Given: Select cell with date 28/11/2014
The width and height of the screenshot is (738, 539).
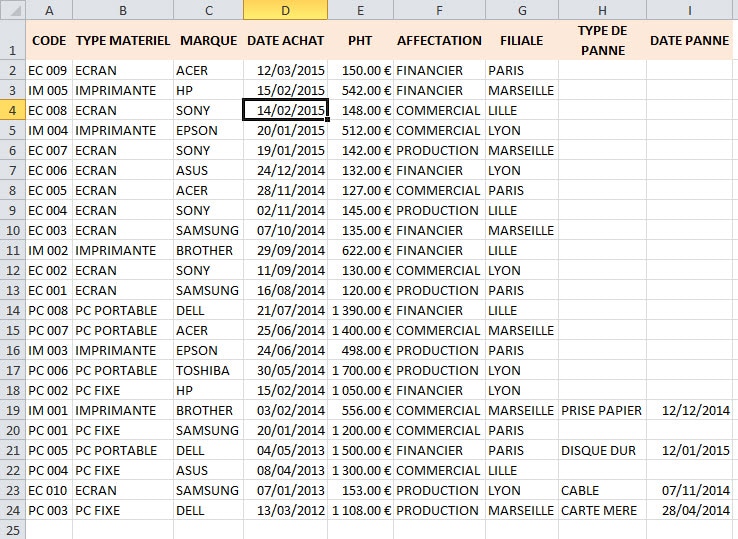Looking at the screenshot, I should pos(285,190).
